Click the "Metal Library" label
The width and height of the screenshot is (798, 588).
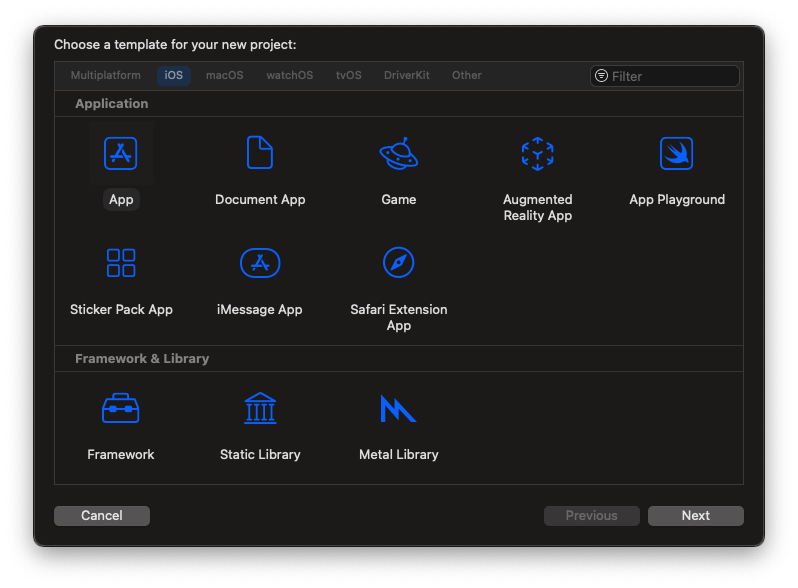coord(398,455)
